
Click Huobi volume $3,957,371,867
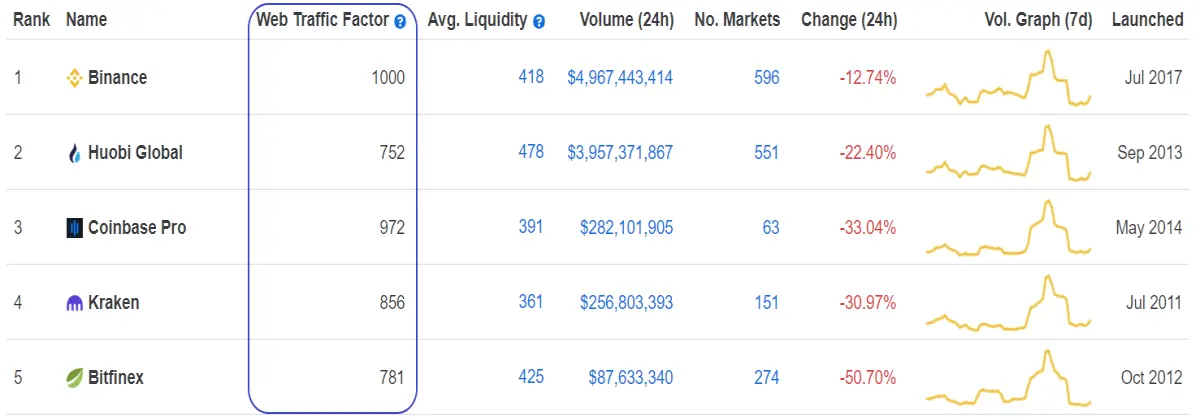click(x=620, y=153)
